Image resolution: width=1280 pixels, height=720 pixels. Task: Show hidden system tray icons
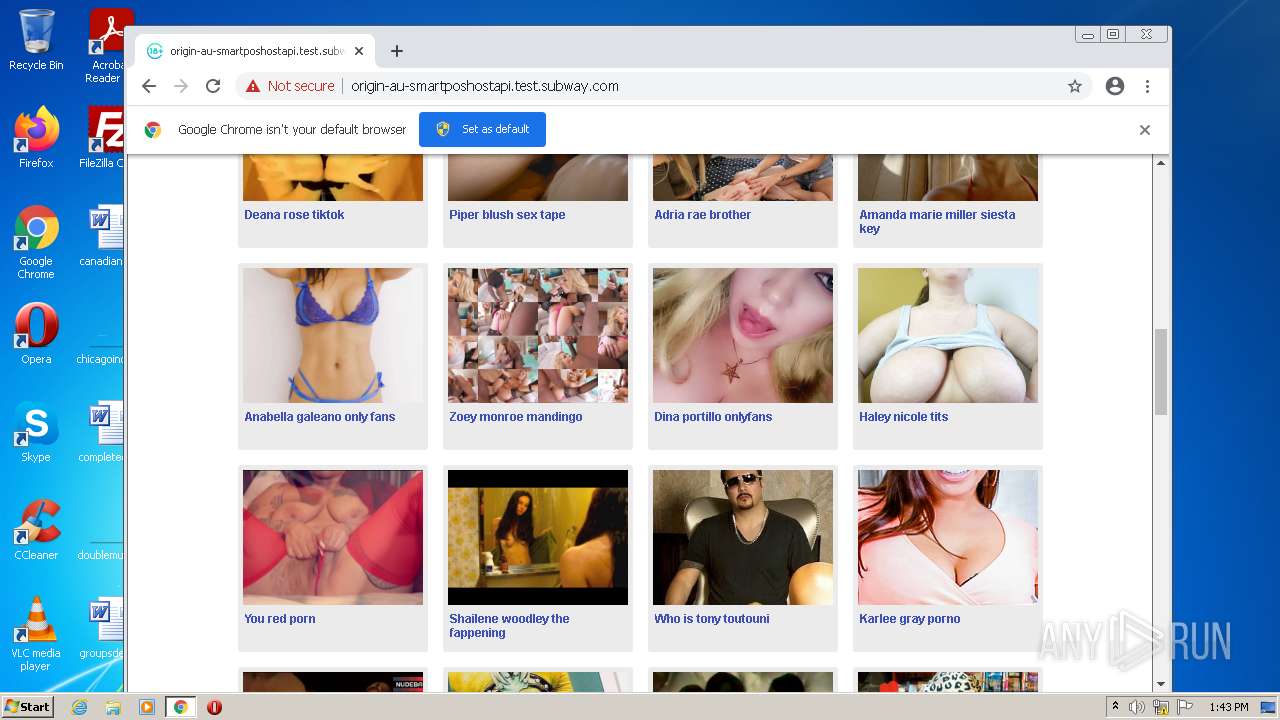[x=1115, y=707]
